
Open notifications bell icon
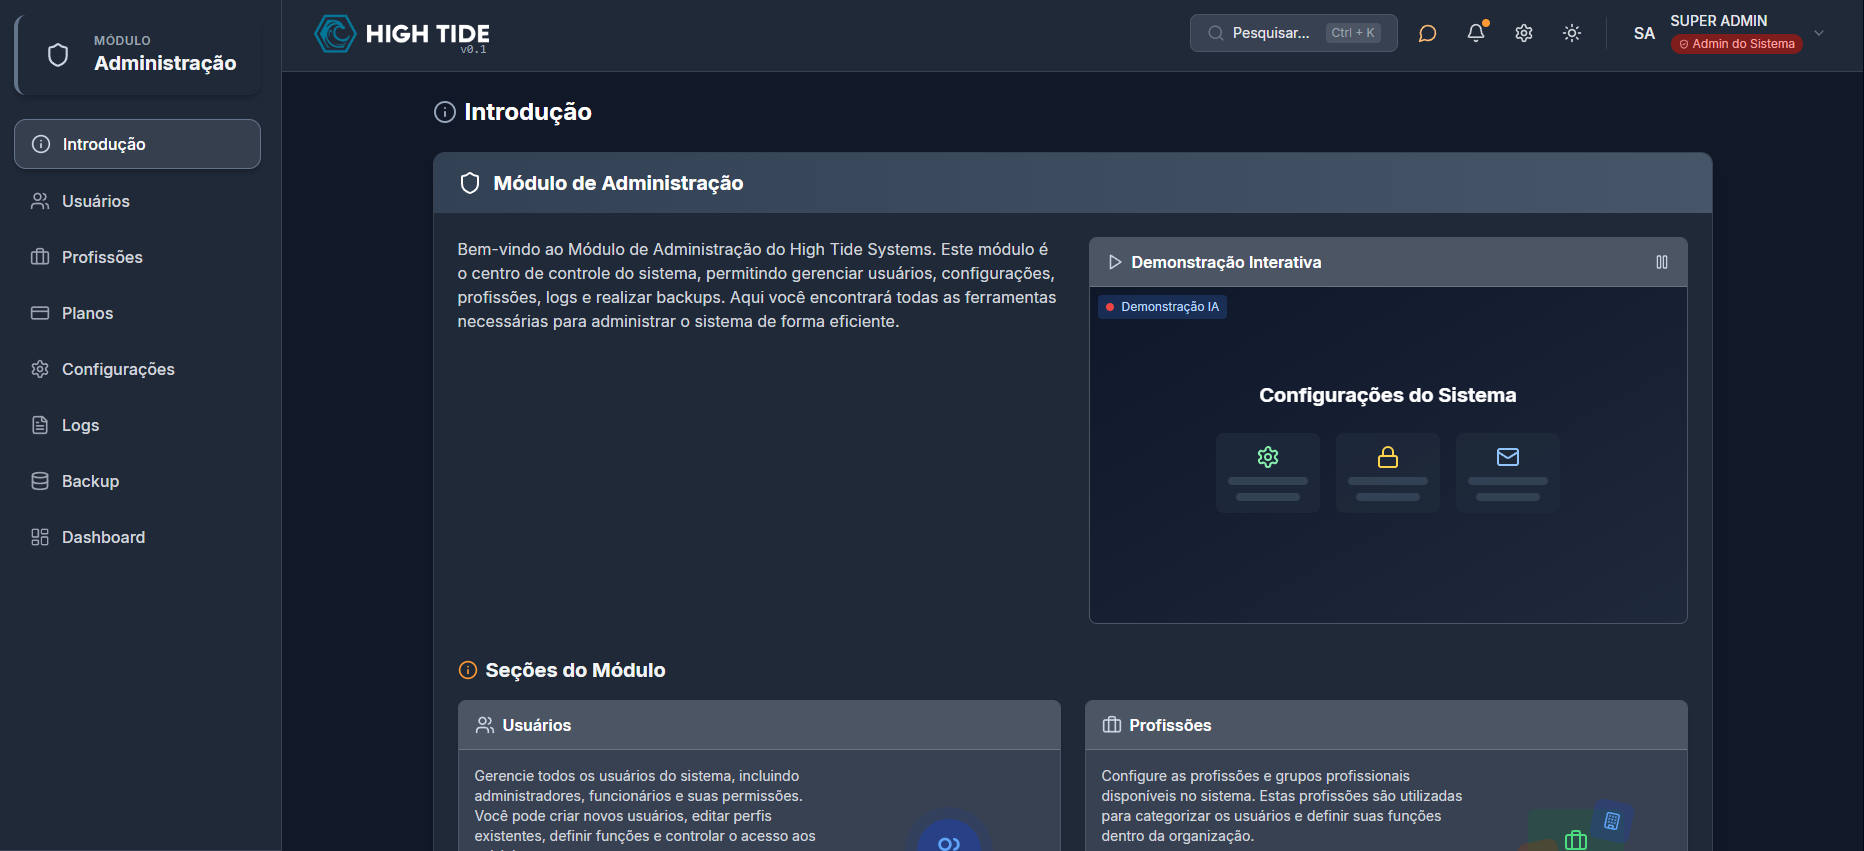(1476, 33)
